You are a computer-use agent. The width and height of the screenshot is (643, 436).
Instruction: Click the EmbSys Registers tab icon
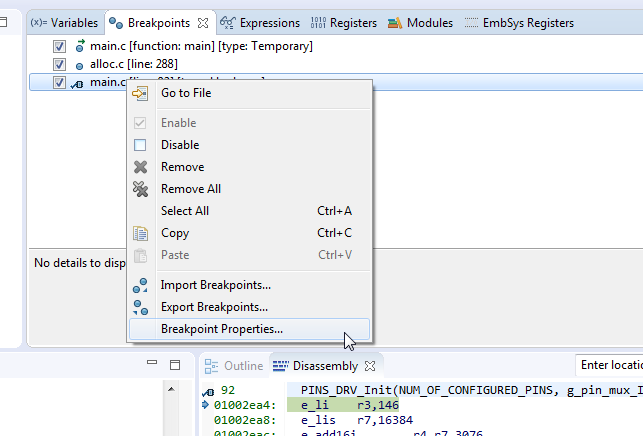[x=471, y=23]
